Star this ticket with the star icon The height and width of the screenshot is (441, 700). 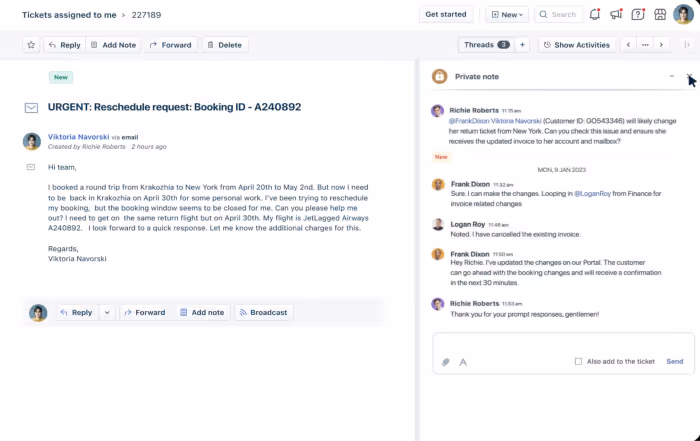click(x=31, y=45)
